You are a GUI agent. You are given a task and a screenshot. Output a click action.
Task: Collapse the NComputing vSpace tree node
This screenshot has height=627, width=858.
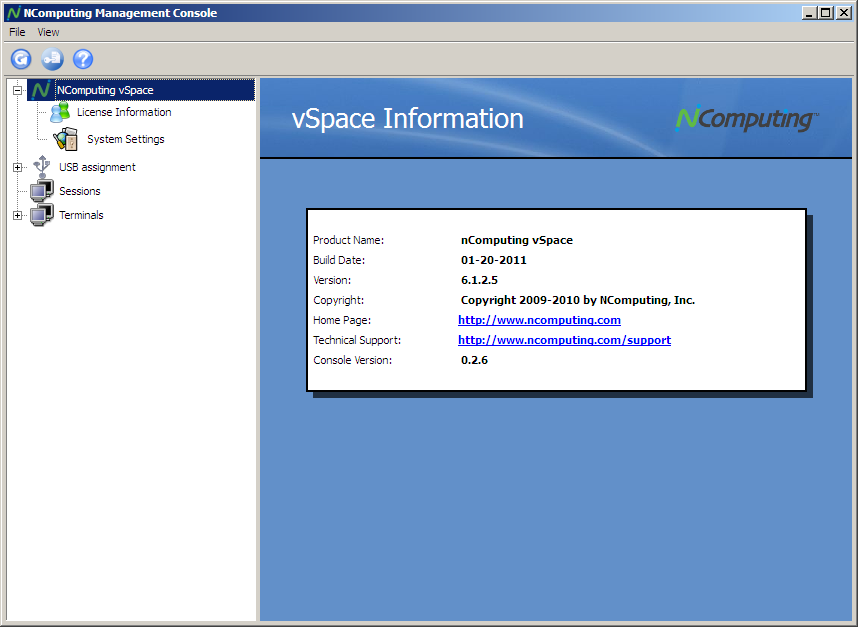18,90
